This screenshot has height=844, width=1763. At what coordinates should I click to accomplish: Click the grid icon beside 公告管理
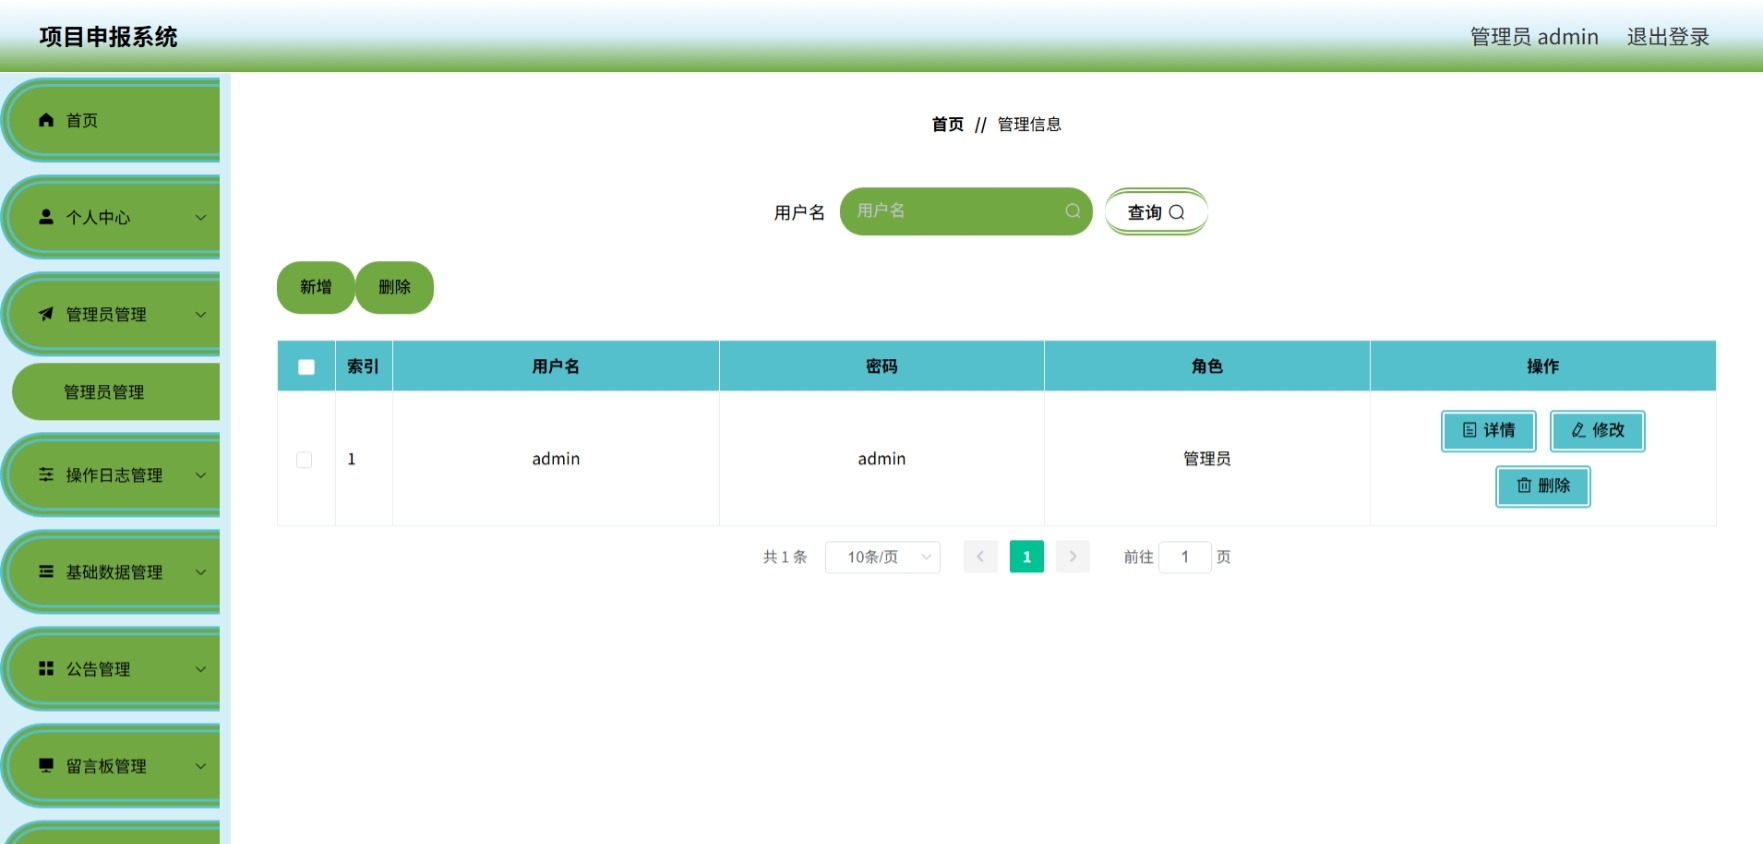(x=46, y=669)
